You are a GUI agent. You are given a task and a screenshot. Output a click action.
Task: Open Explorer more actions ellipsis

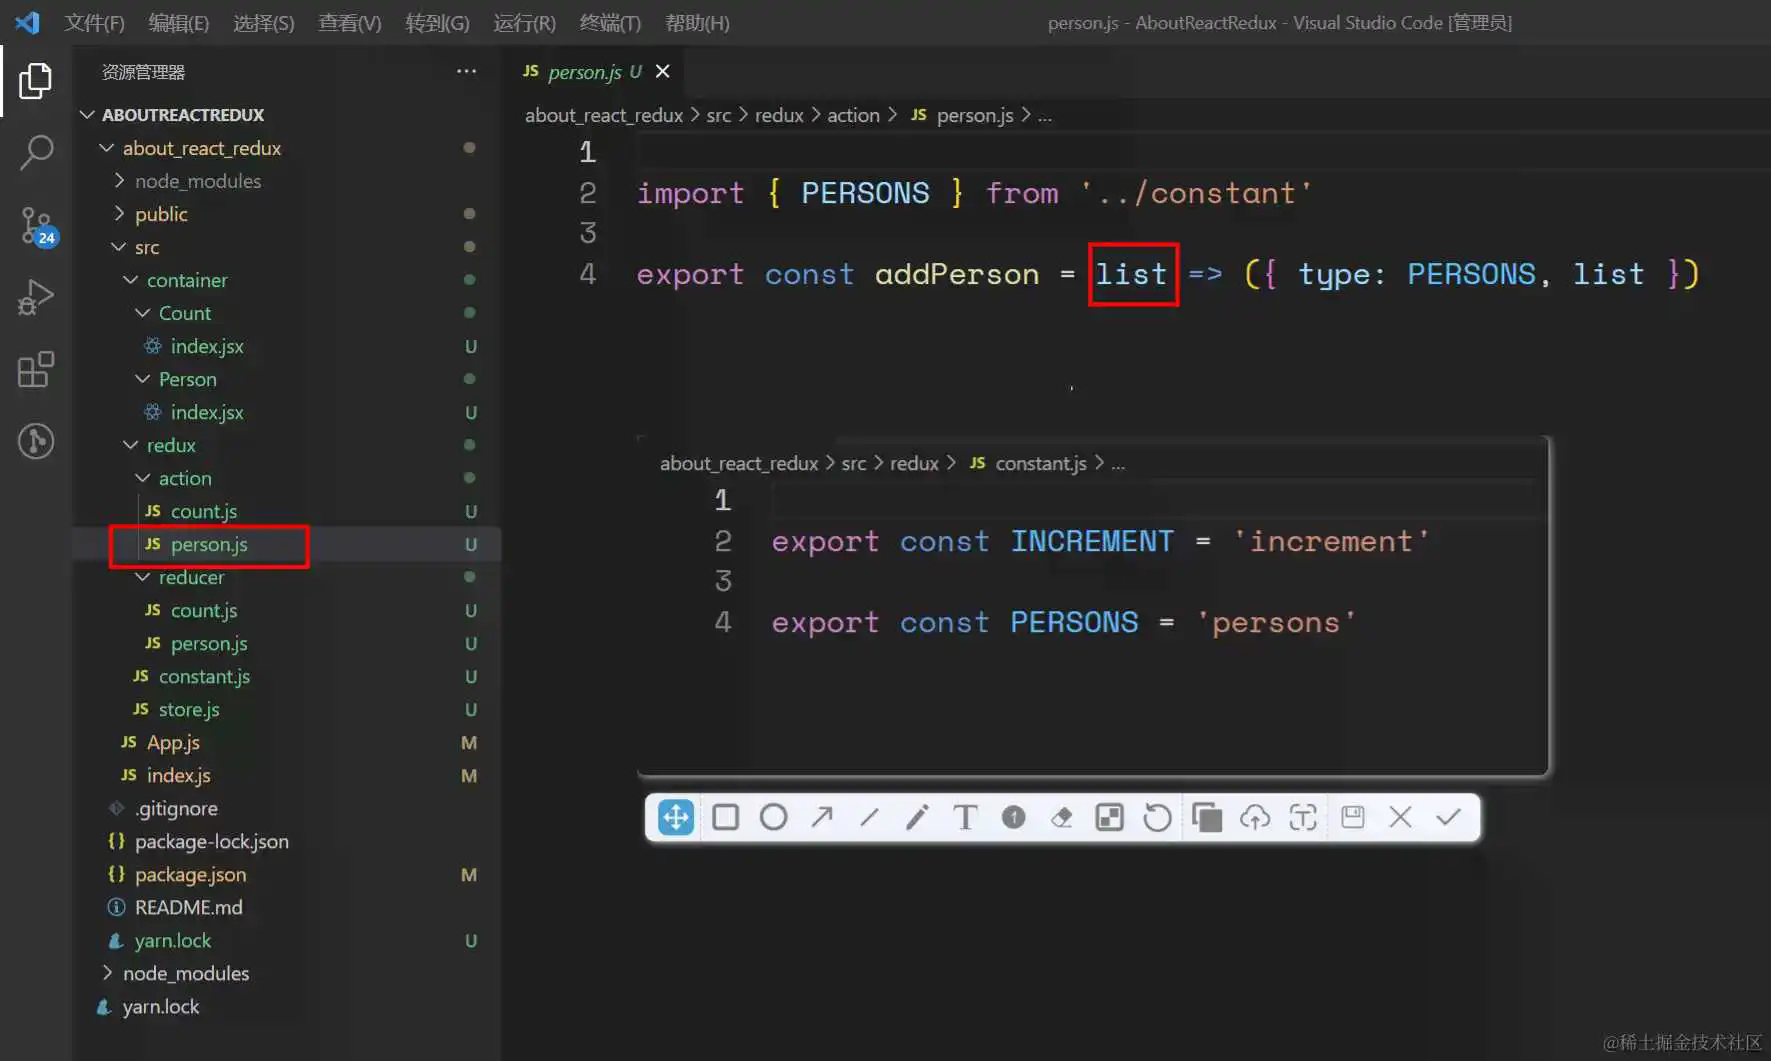point(466,71)
